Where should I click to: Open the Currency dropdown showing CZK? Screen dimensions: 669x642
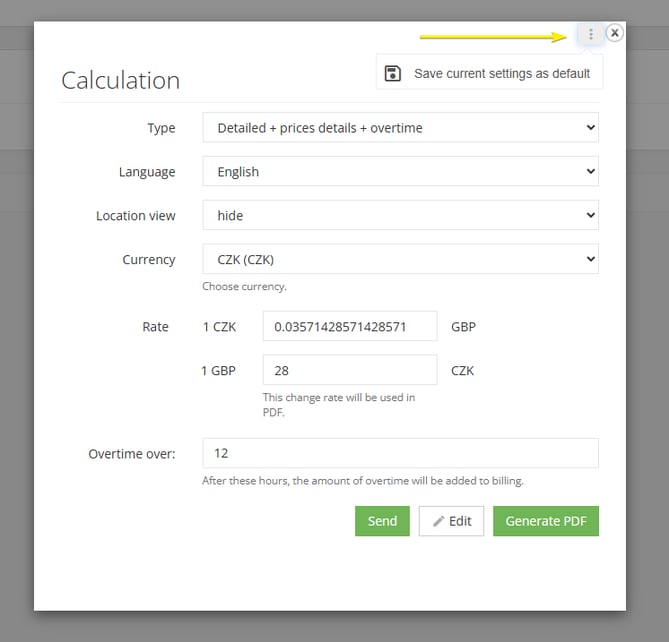401,259
